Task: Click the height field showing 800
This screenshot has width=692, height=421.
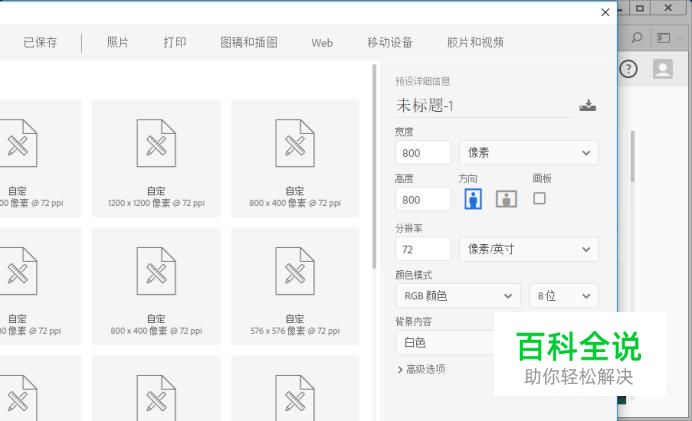Action: (x=423, y=199)
